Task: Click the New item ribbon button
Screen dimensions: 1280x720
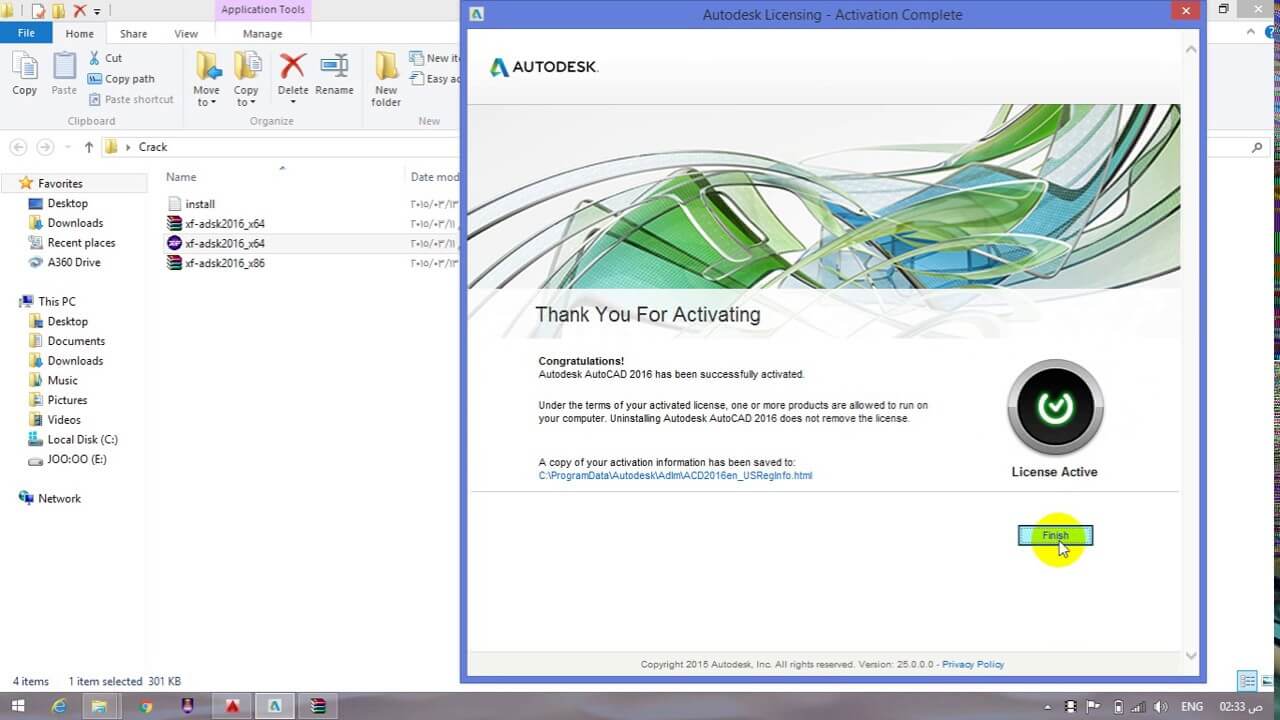Action: [x=436, y=58]
